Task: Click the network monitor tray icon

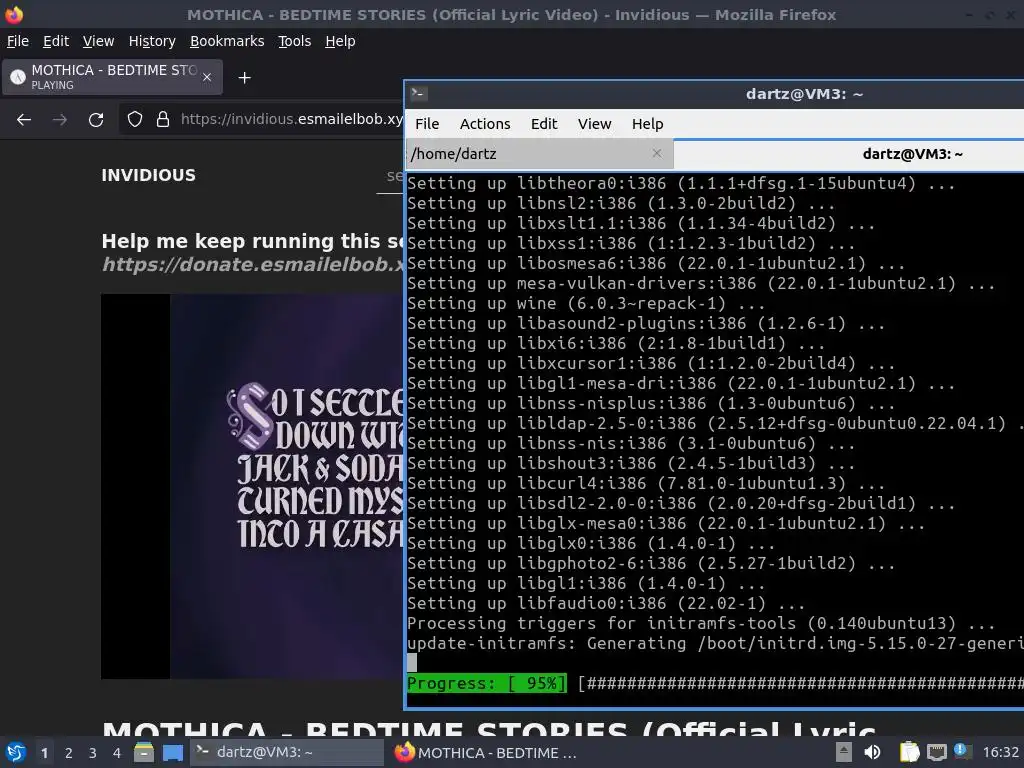Action: click(x=936, y=752)
